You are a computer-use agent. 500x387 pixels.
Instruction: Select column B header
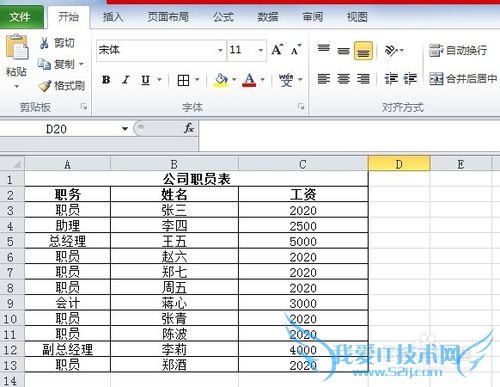coord(174,164)
